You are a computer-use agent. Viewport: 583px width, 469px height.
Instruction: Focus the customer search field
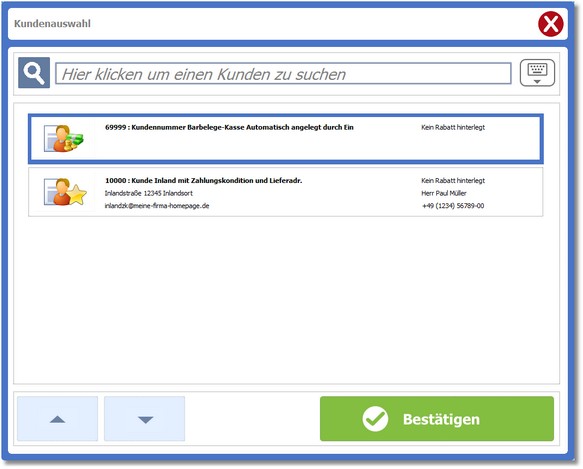click(283, 74)
